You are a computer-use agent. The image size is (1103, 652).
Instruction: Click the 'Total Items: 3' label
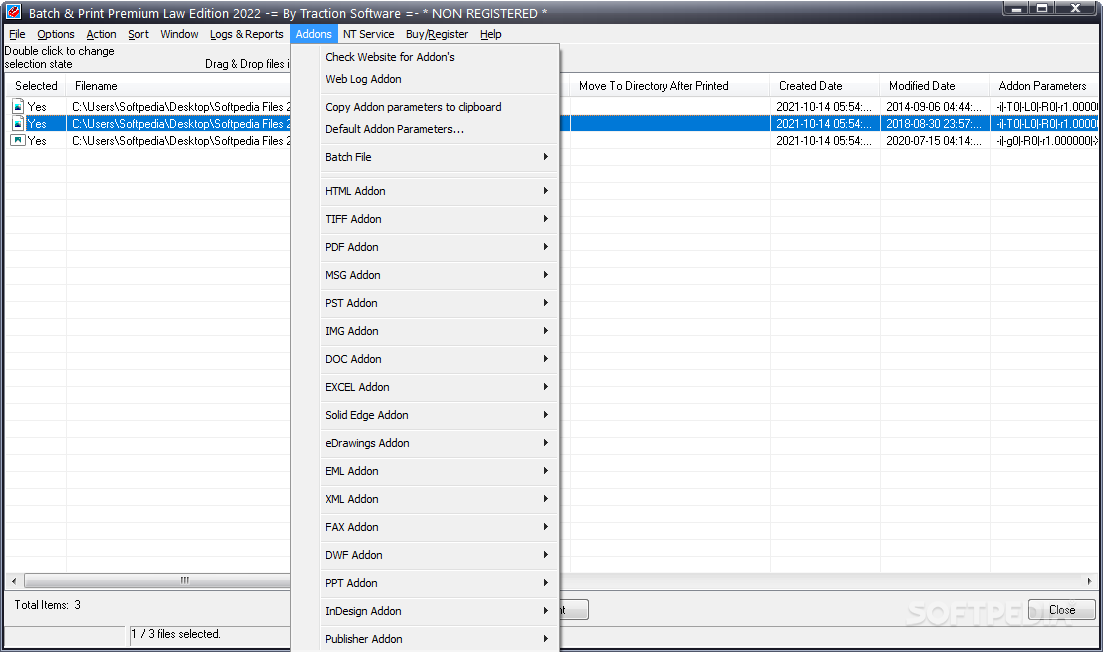(47, 605)
